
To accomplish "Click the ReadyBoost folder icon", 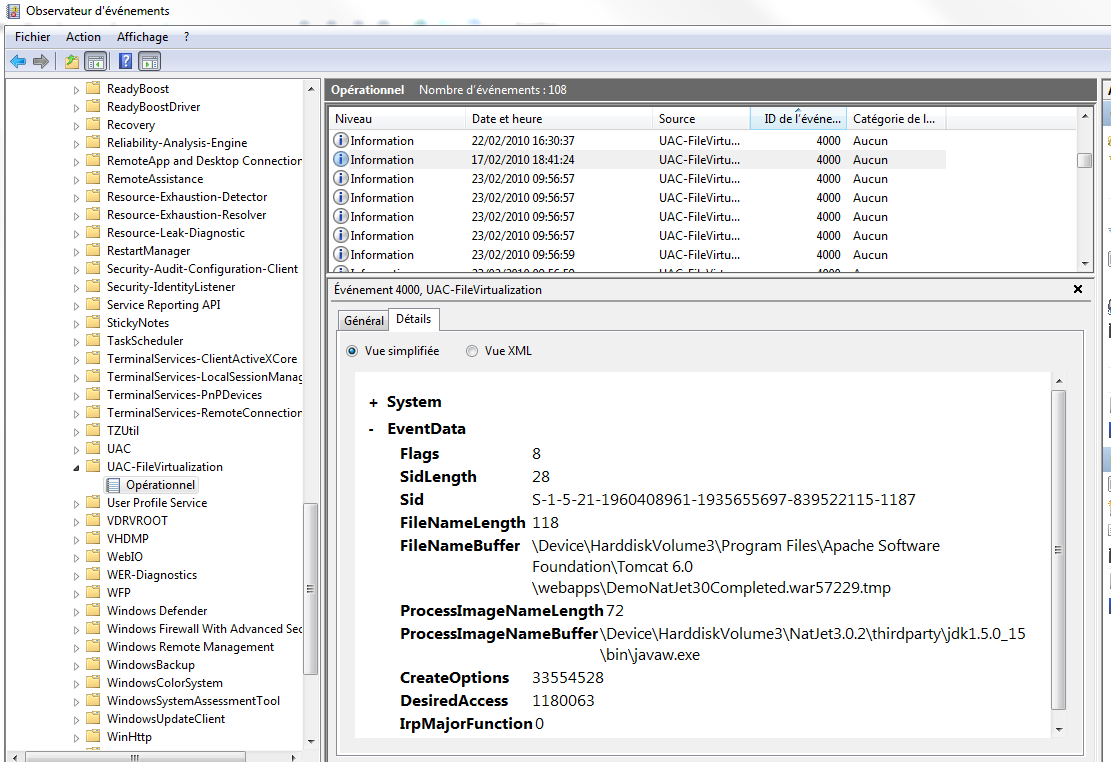I will tap(93, 89).
